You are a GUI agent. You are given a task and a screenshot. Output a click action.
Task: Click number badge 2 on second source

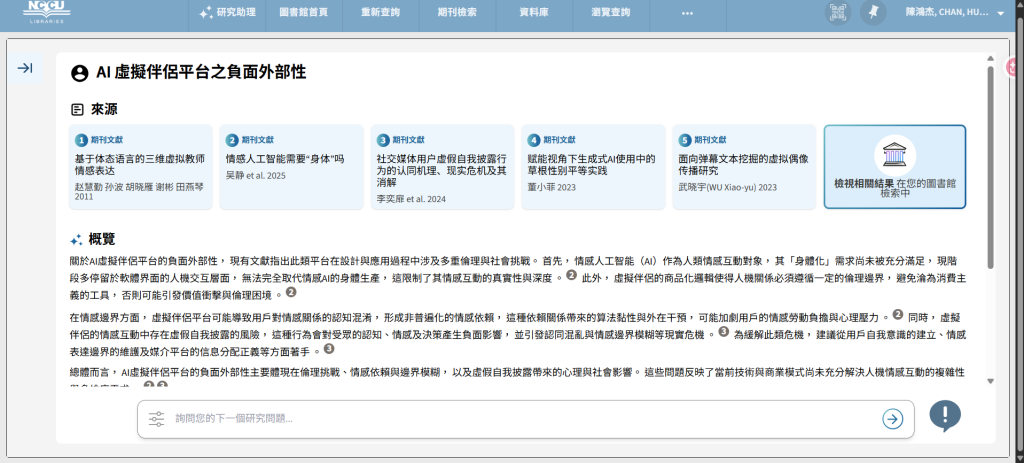pos(232,140)
